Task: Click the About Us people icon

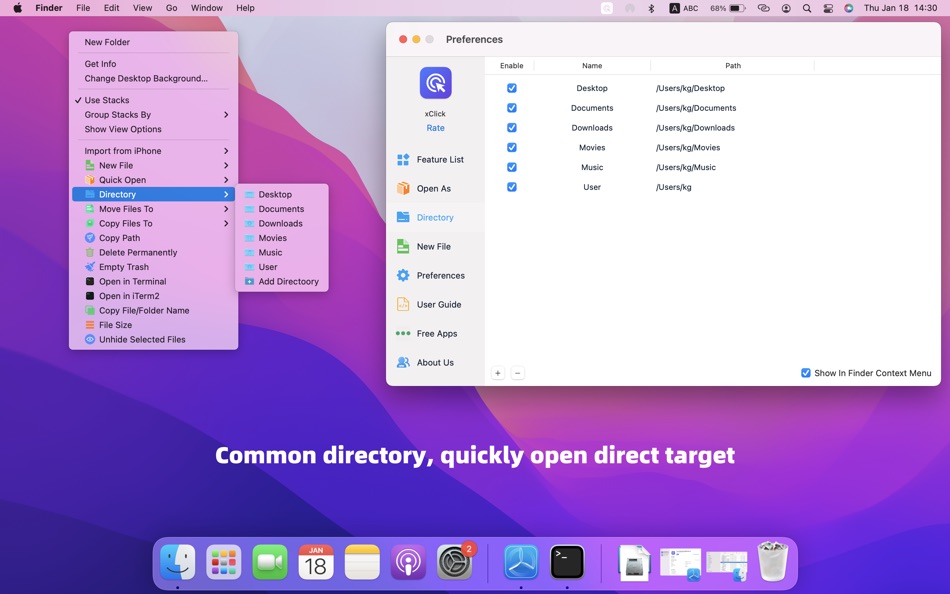Action: (x=403, y=362)
